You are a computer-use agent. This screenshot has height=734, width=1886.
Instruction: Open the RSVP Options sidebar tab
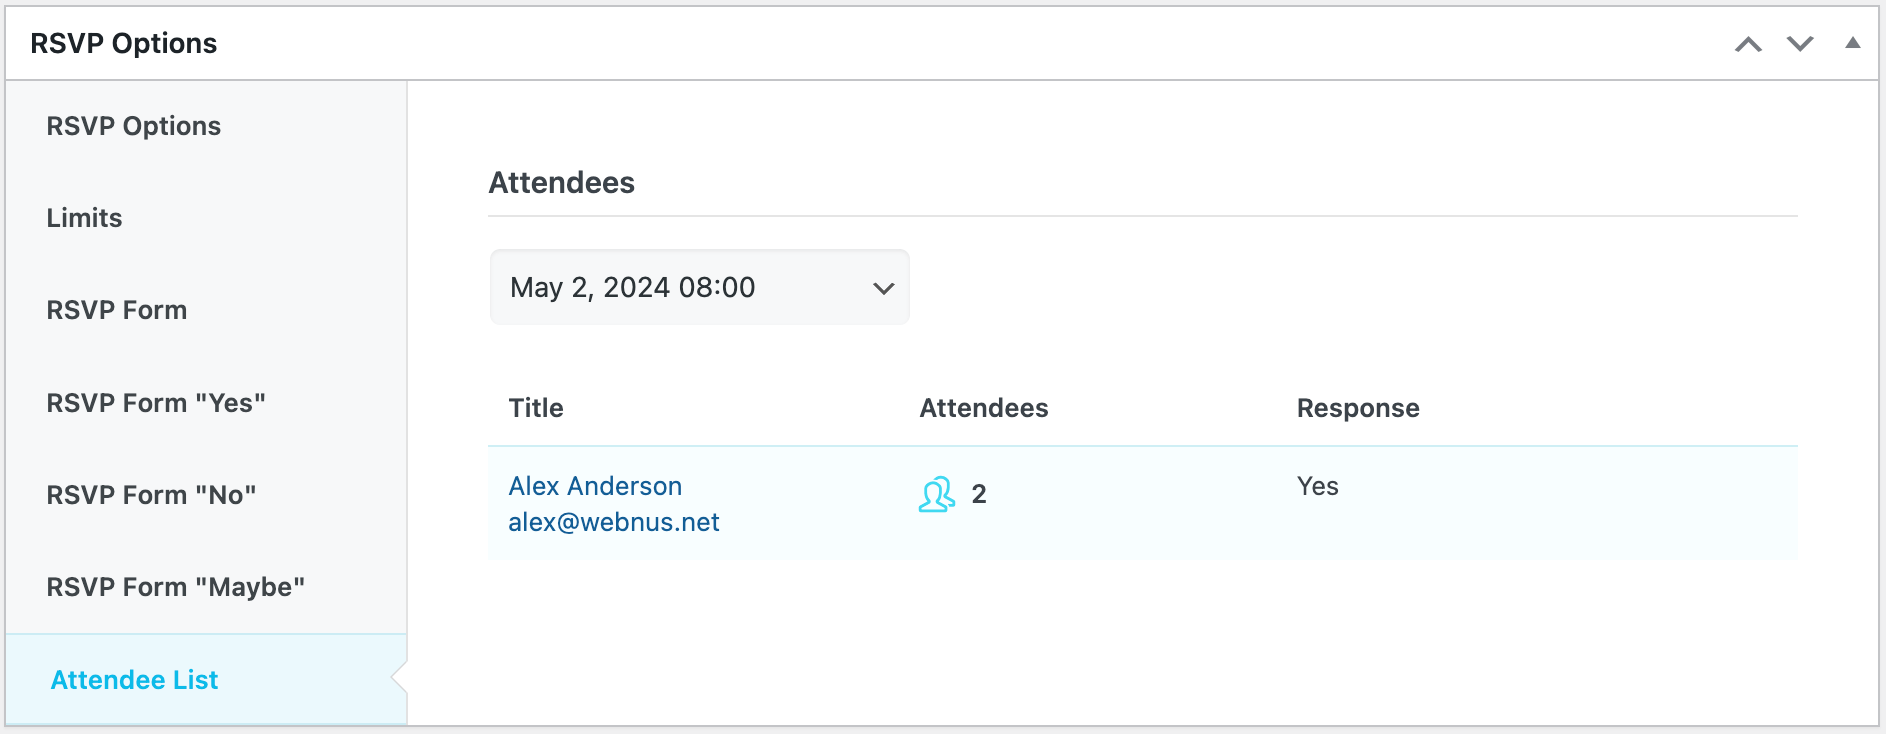pyautogui.click(x=134, y=126)
